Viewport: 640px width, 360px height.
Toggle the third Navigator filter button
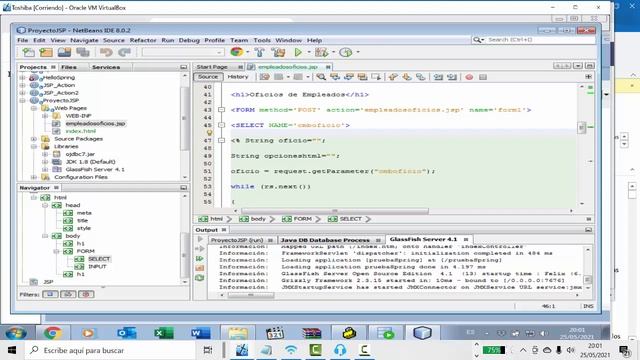(86, 294)
